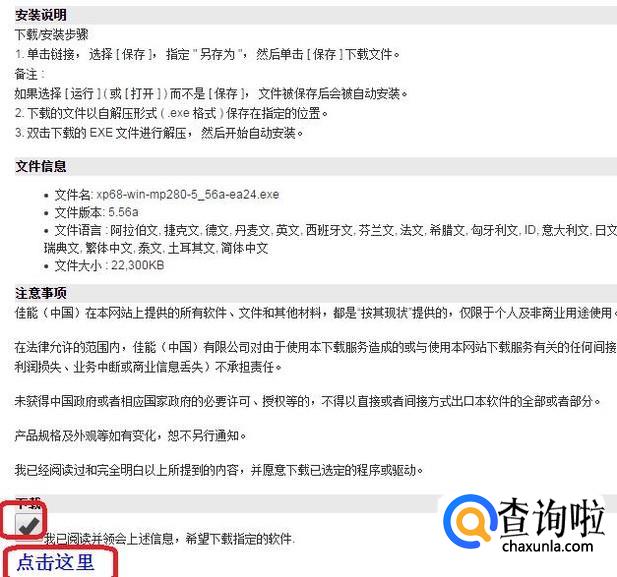Click the file version 5.56a text
Image resolution: width=617 pixels, height=577 pixels.
coord(123,212)
